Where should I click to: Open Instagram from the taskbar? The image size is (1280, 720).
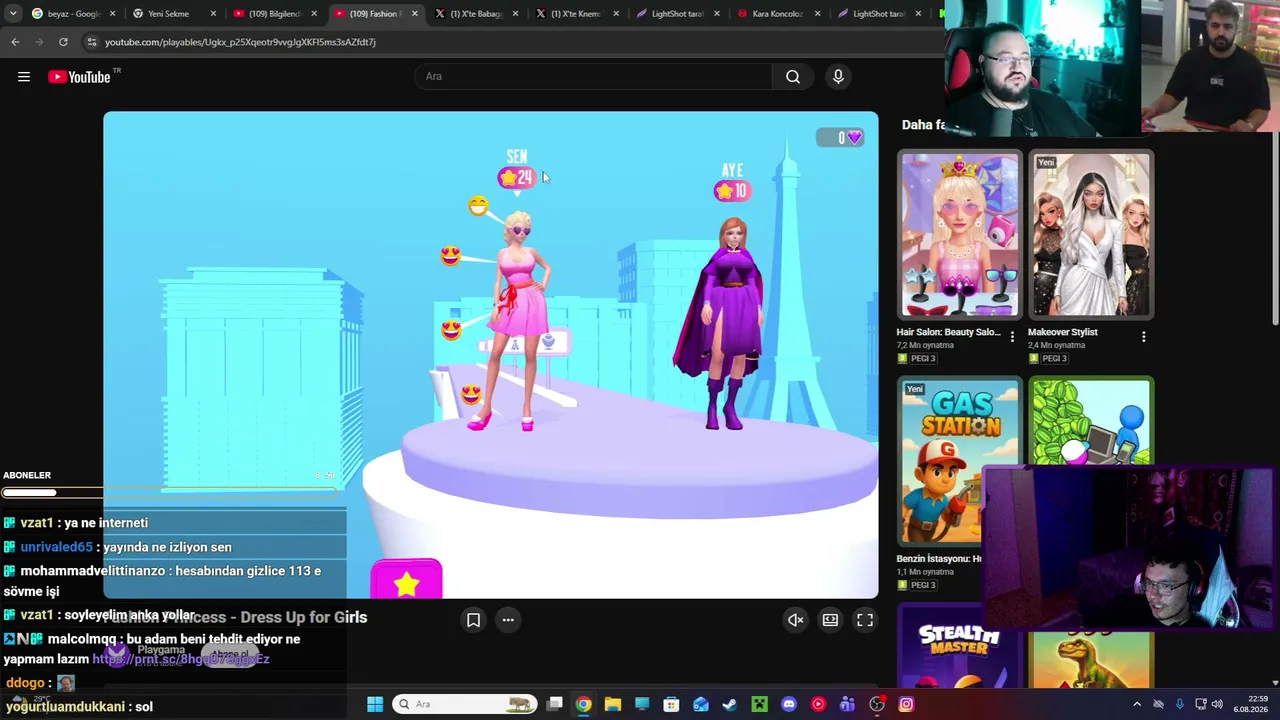906,704
